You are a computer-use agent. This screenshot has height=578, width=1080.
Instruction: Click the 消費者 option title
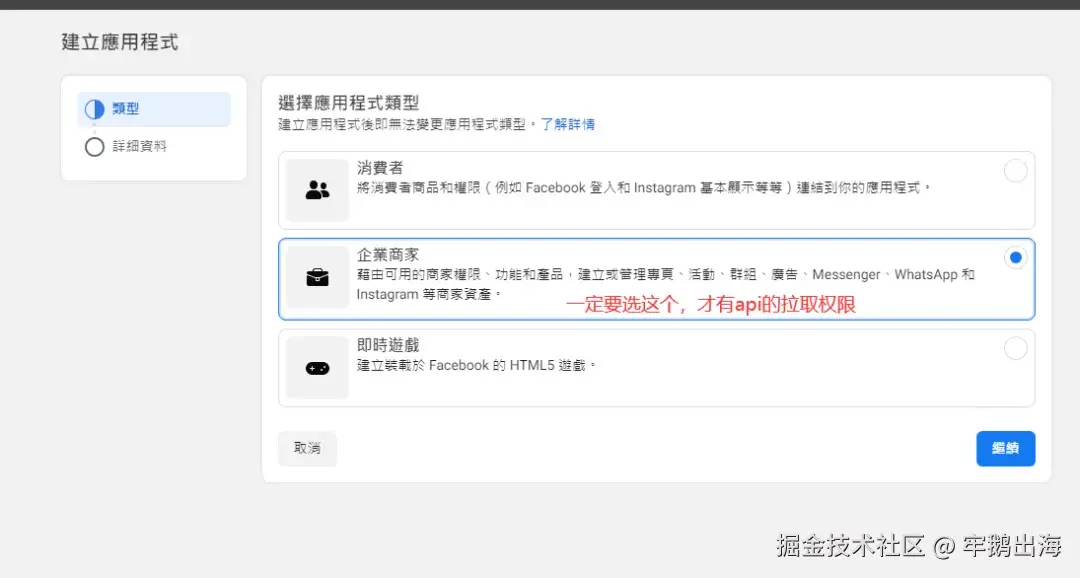click(x=380, y=167)
